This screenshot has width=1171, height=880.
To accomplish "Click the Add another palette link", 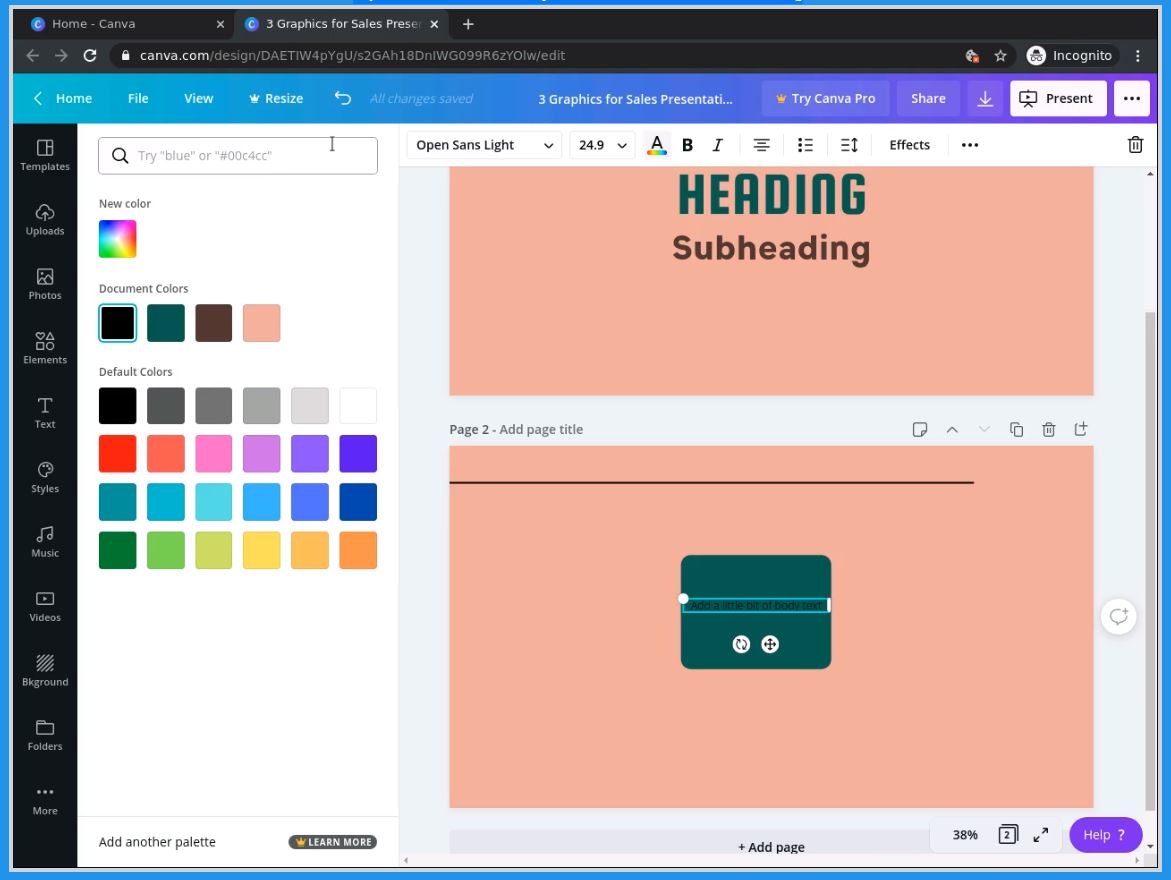I will 157,841.
